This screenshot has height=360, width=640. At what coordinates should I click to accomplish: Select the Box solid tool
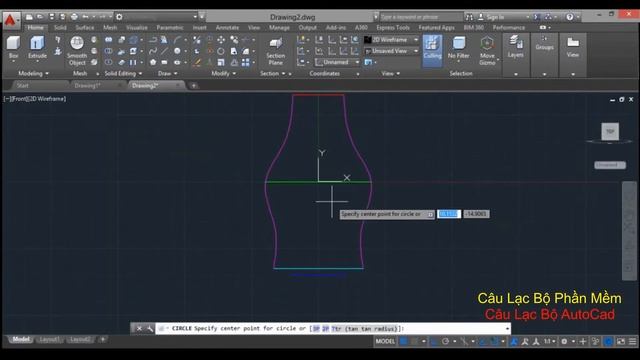point(13,47)
